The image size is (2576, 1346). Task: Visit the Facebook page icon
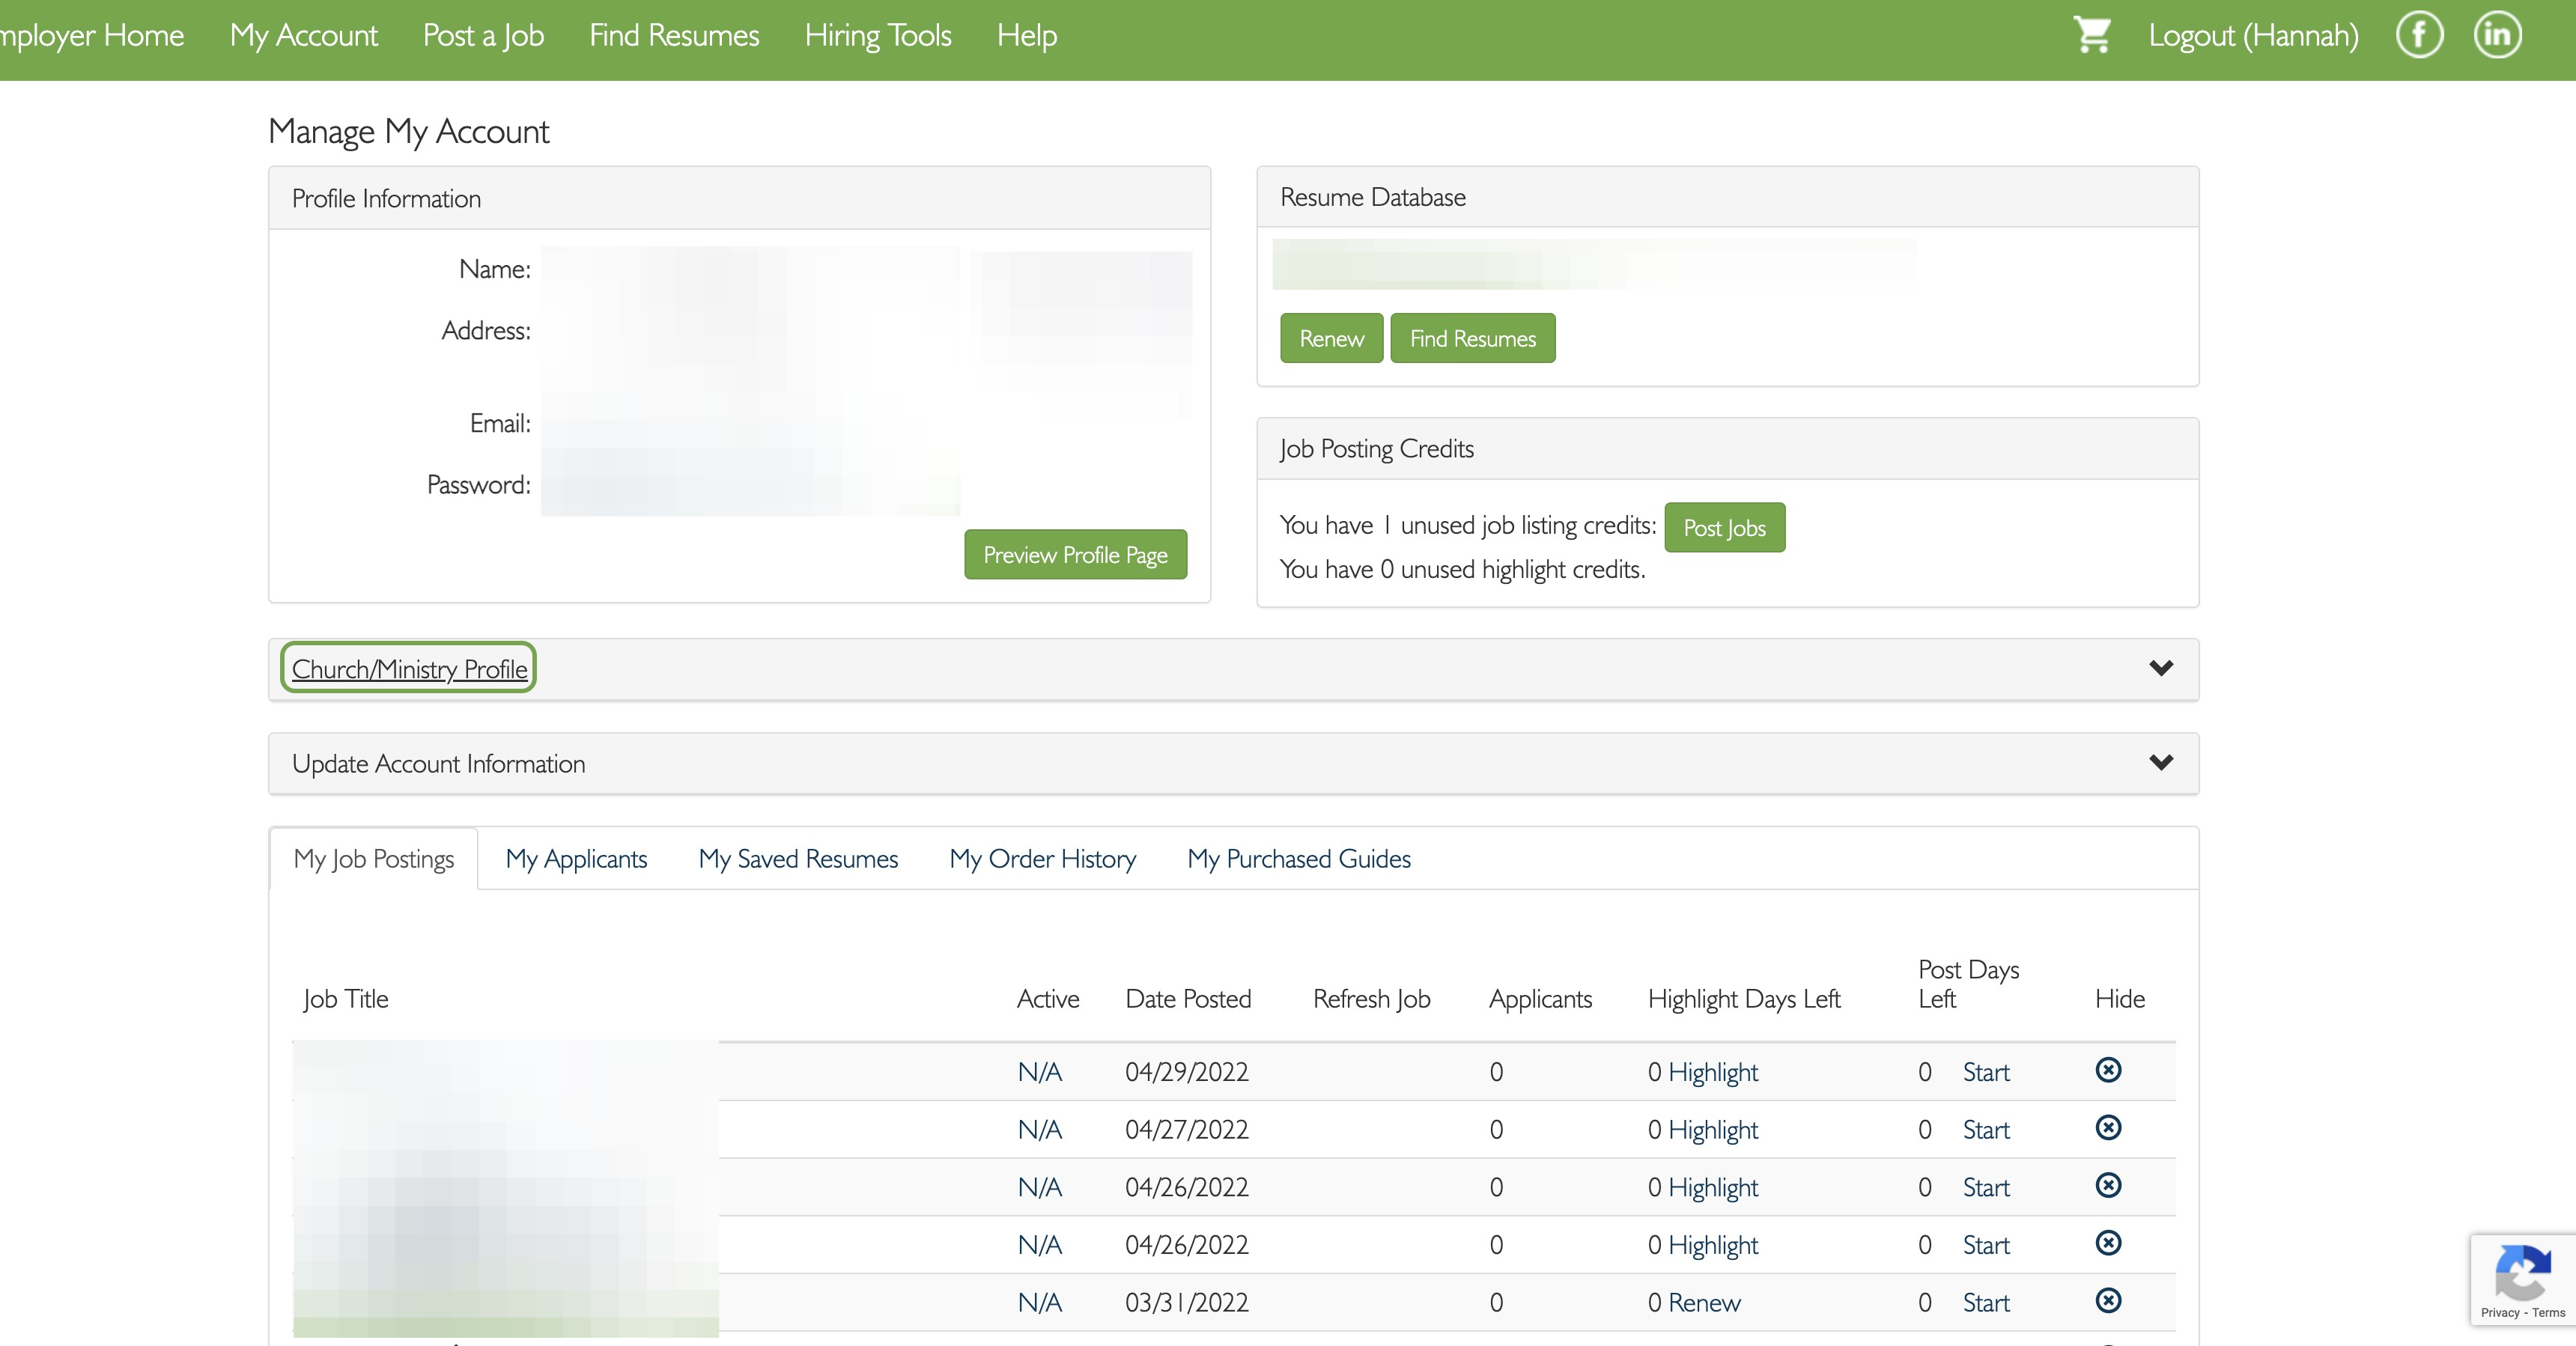2419,35
